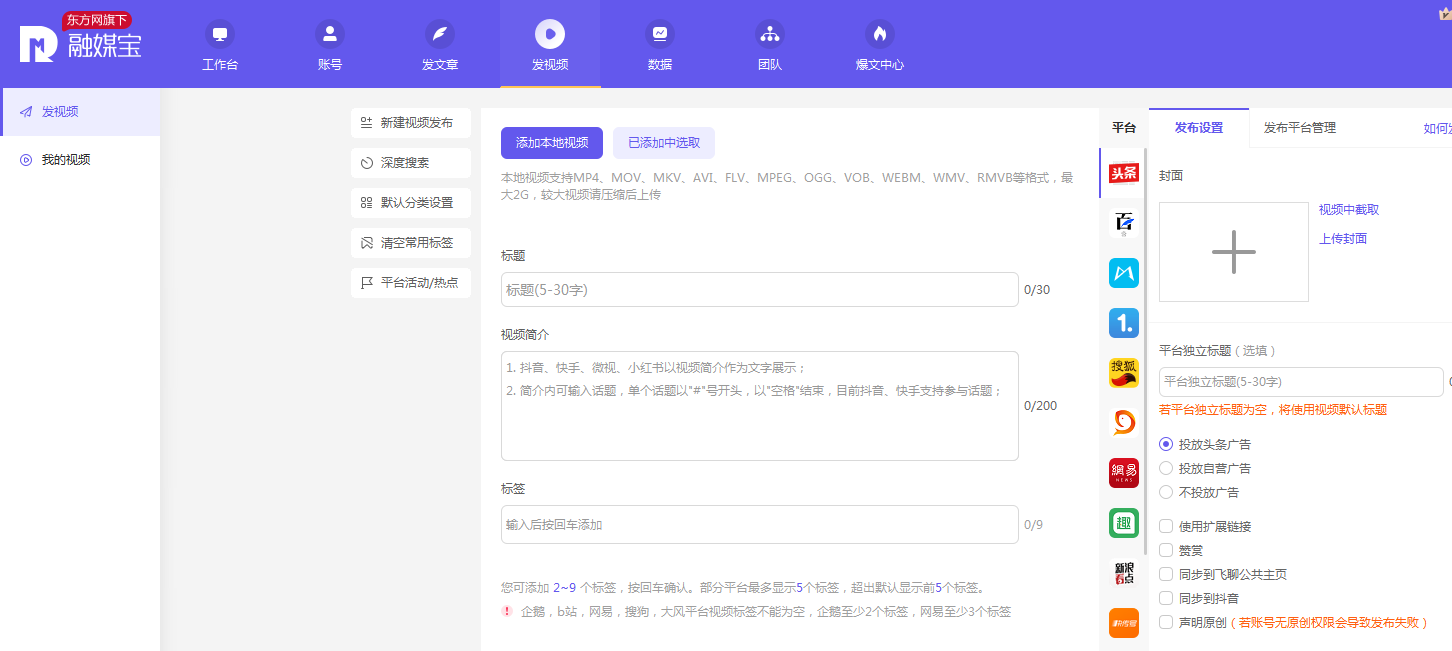Open 平台活动/热点
The height and width of the screenshot is (651, 1452).
point(411,283)
